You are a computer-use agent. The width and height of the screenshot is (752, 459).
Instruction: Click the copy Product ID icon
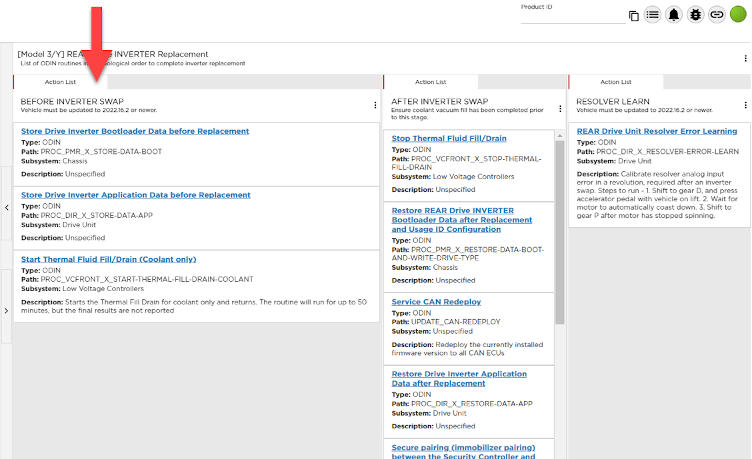point(634,15)
